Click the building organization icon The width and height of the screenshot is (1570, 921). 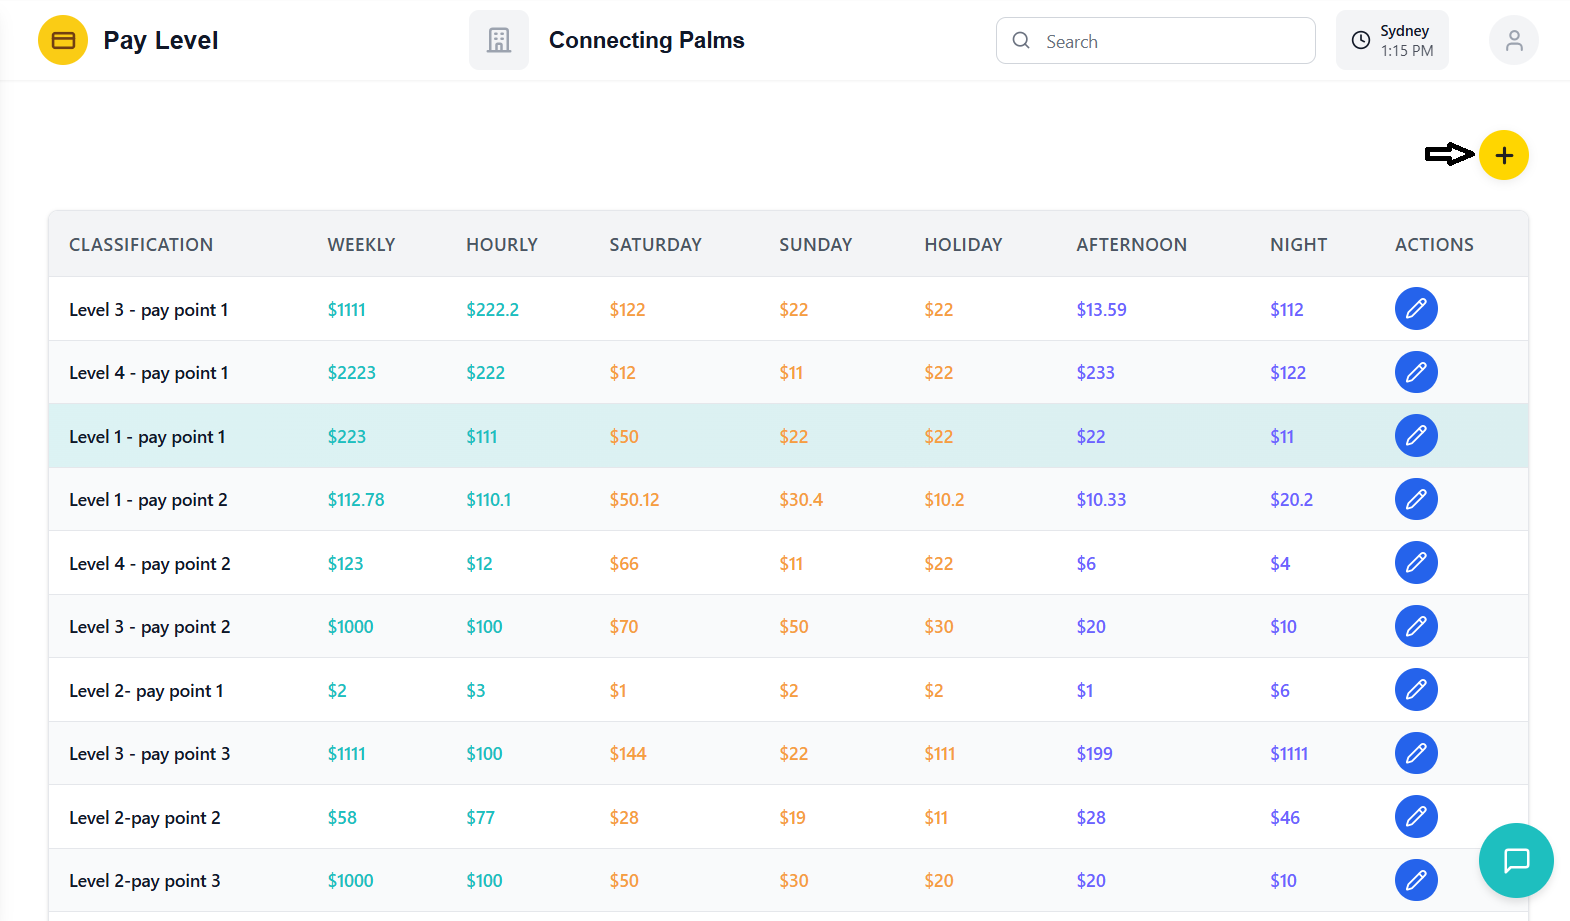point(498,41)
